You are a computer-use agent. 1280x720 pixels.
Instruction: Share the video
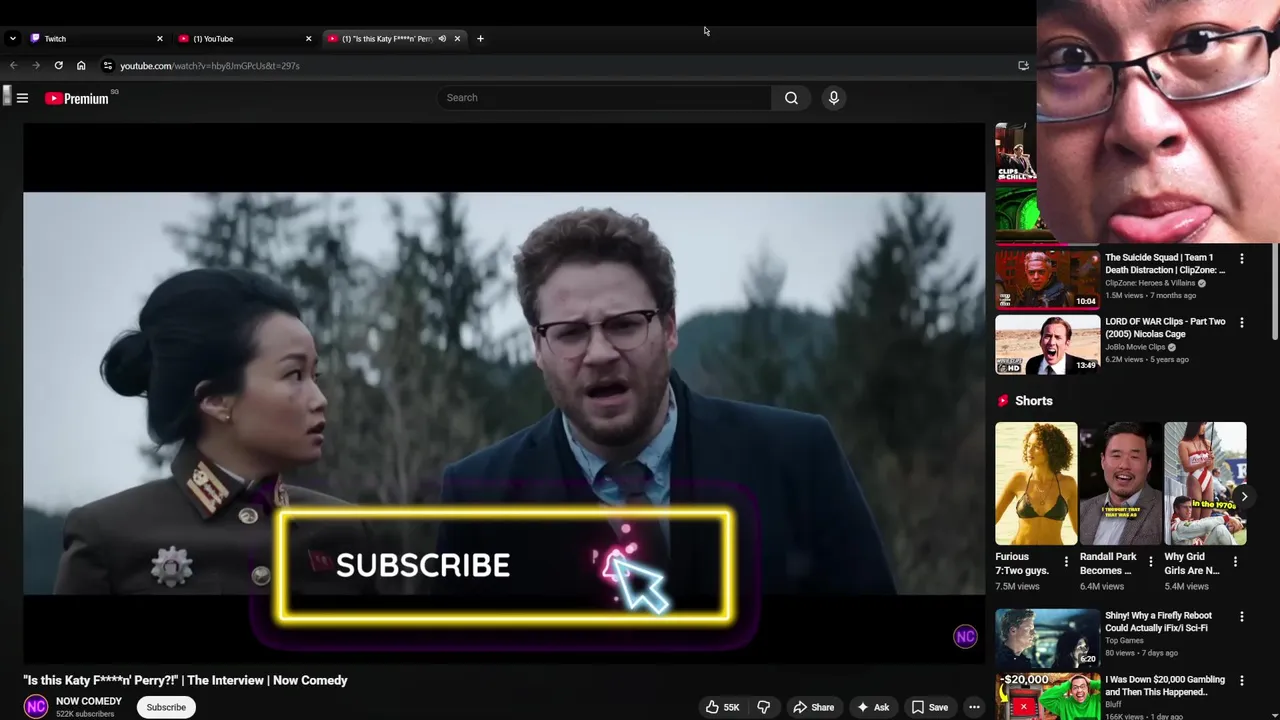[813, 707]
